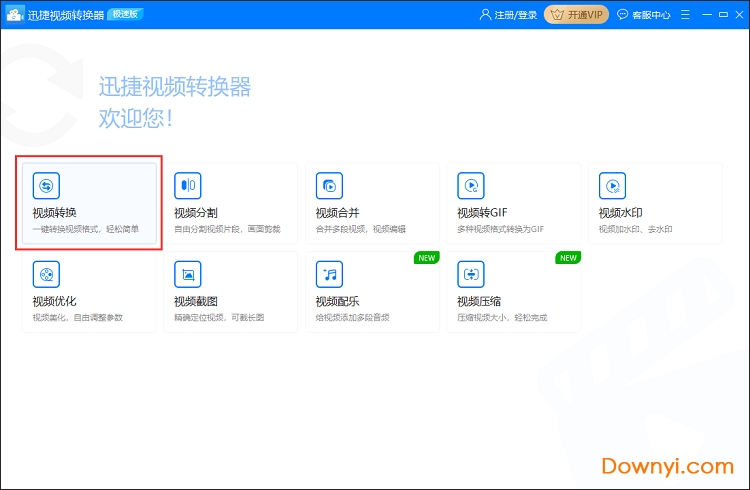750x490 pixels.
Task: Click the 视频优化 optimize icon
Action: (46, 274)
